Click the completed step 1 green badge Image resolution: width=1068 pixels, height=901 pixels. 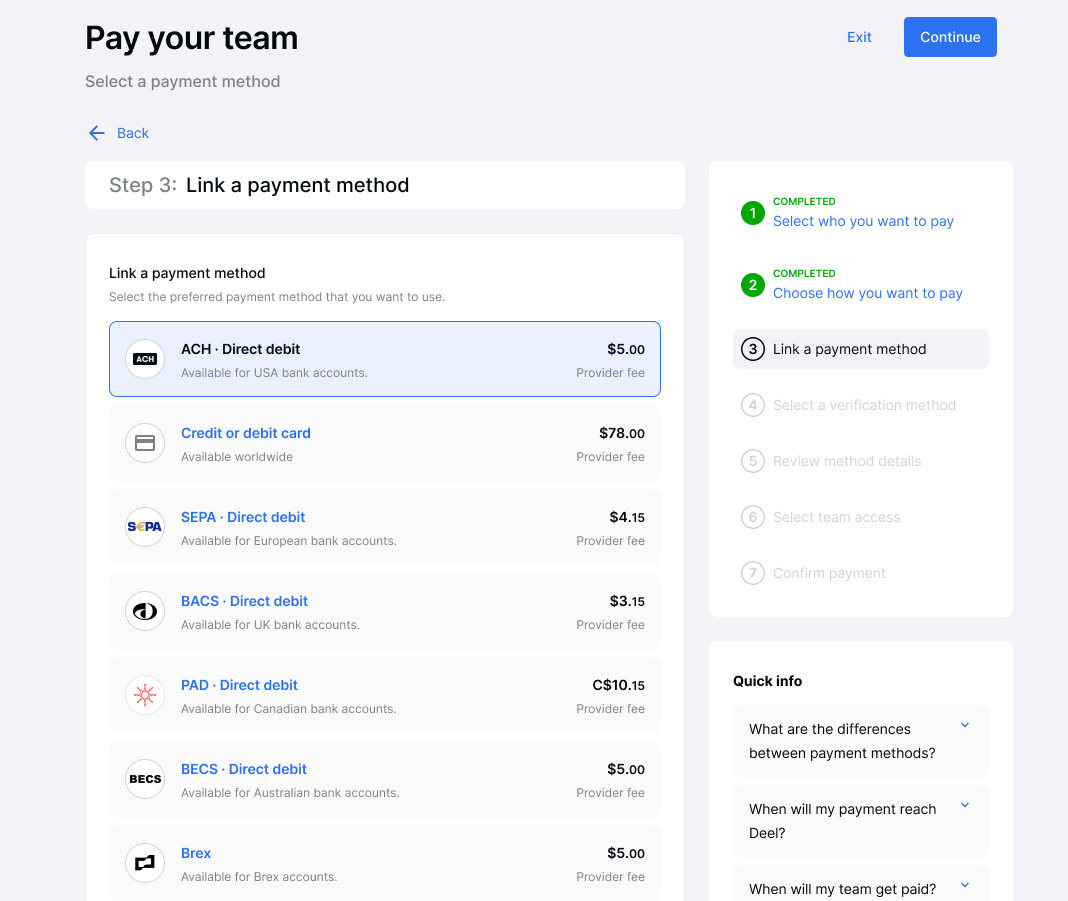(752, 213)
